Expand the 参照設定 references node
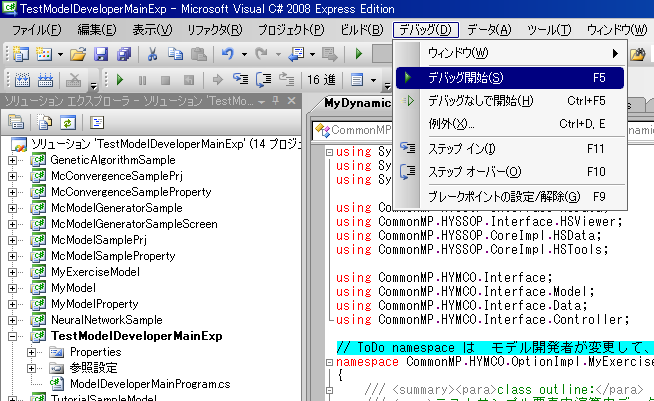 31,368
